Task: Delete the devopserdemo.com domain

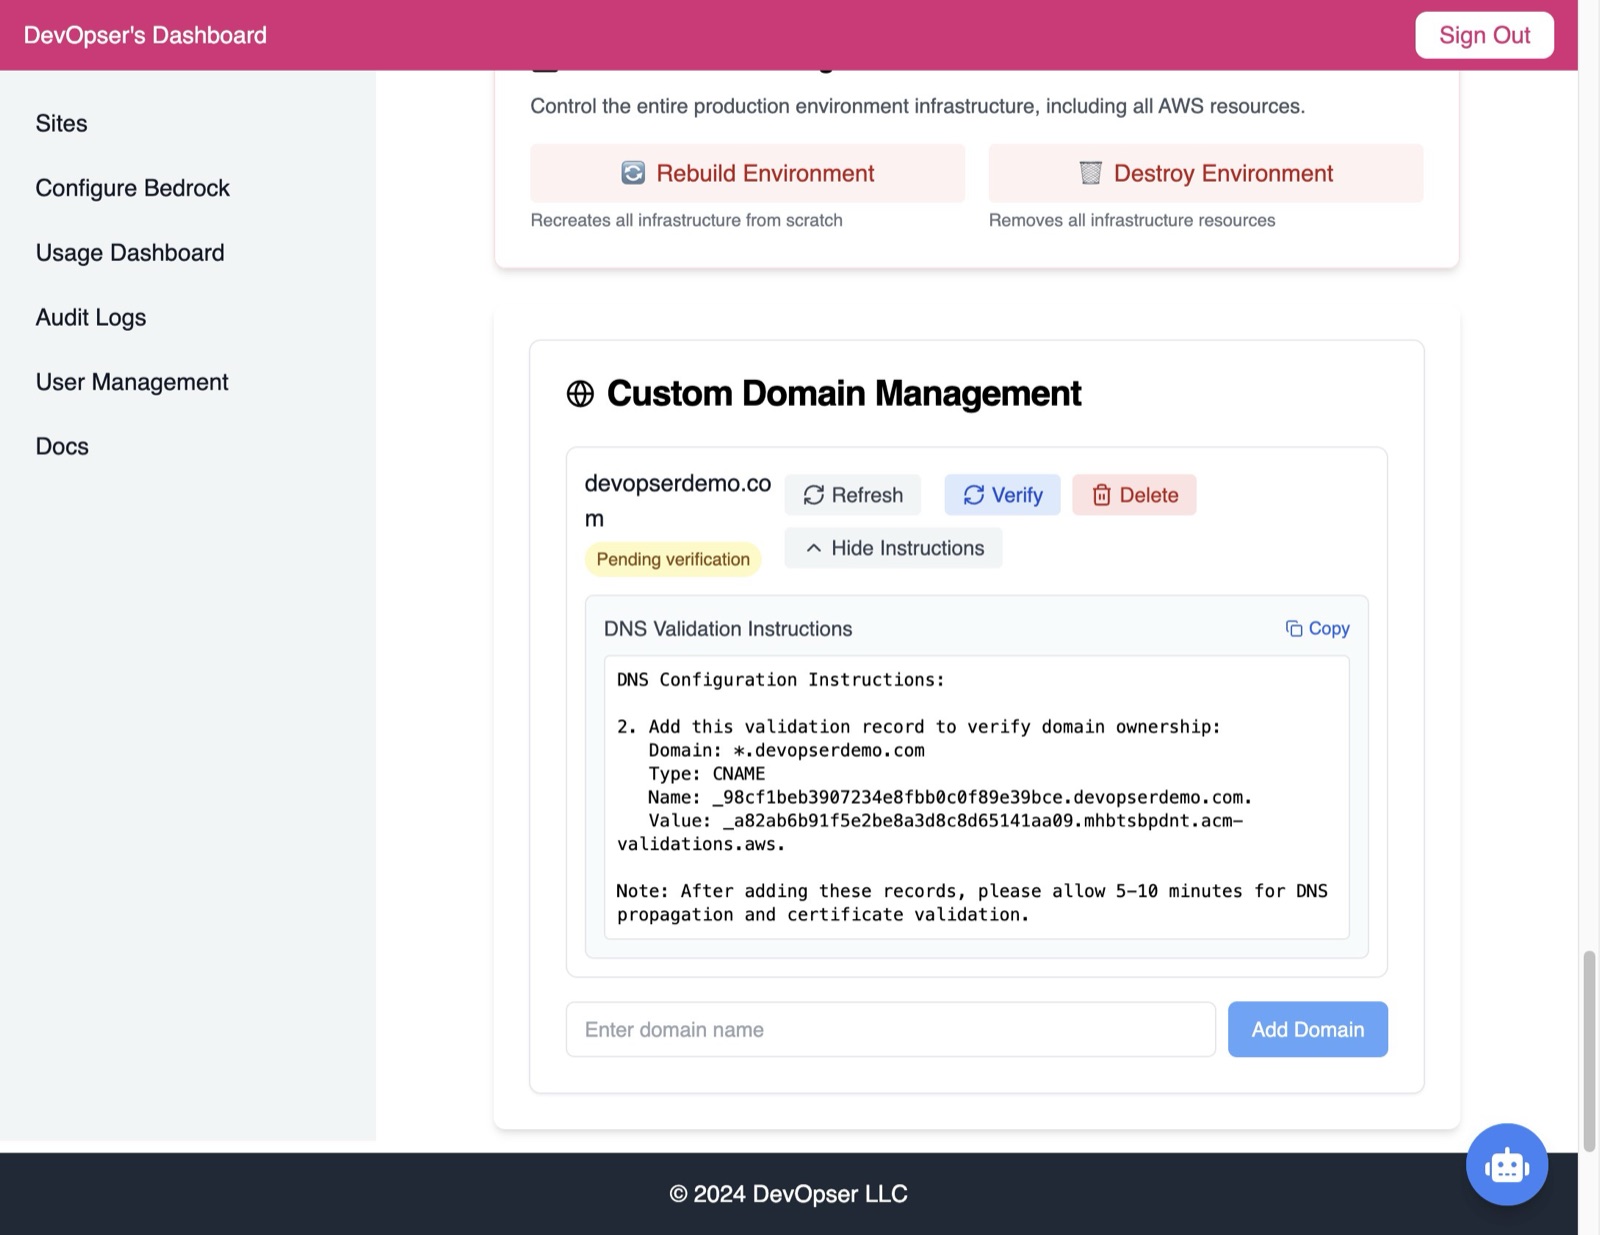Action: [1134, 495]
